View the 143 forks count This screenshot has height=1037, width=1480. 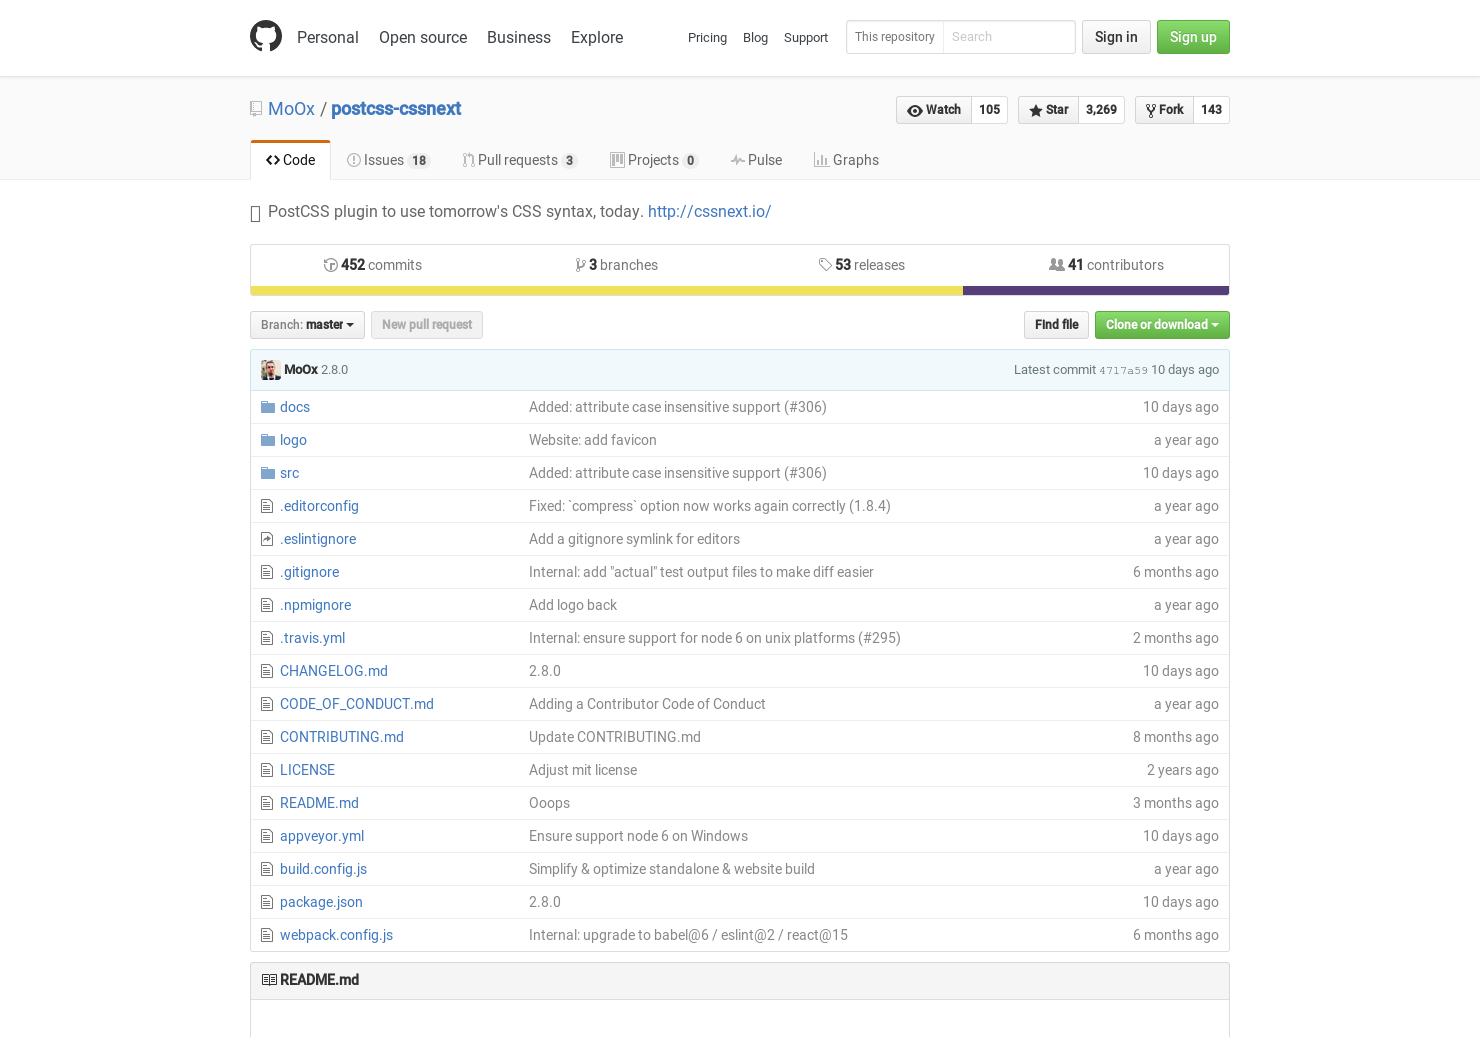click(1211, 110)
